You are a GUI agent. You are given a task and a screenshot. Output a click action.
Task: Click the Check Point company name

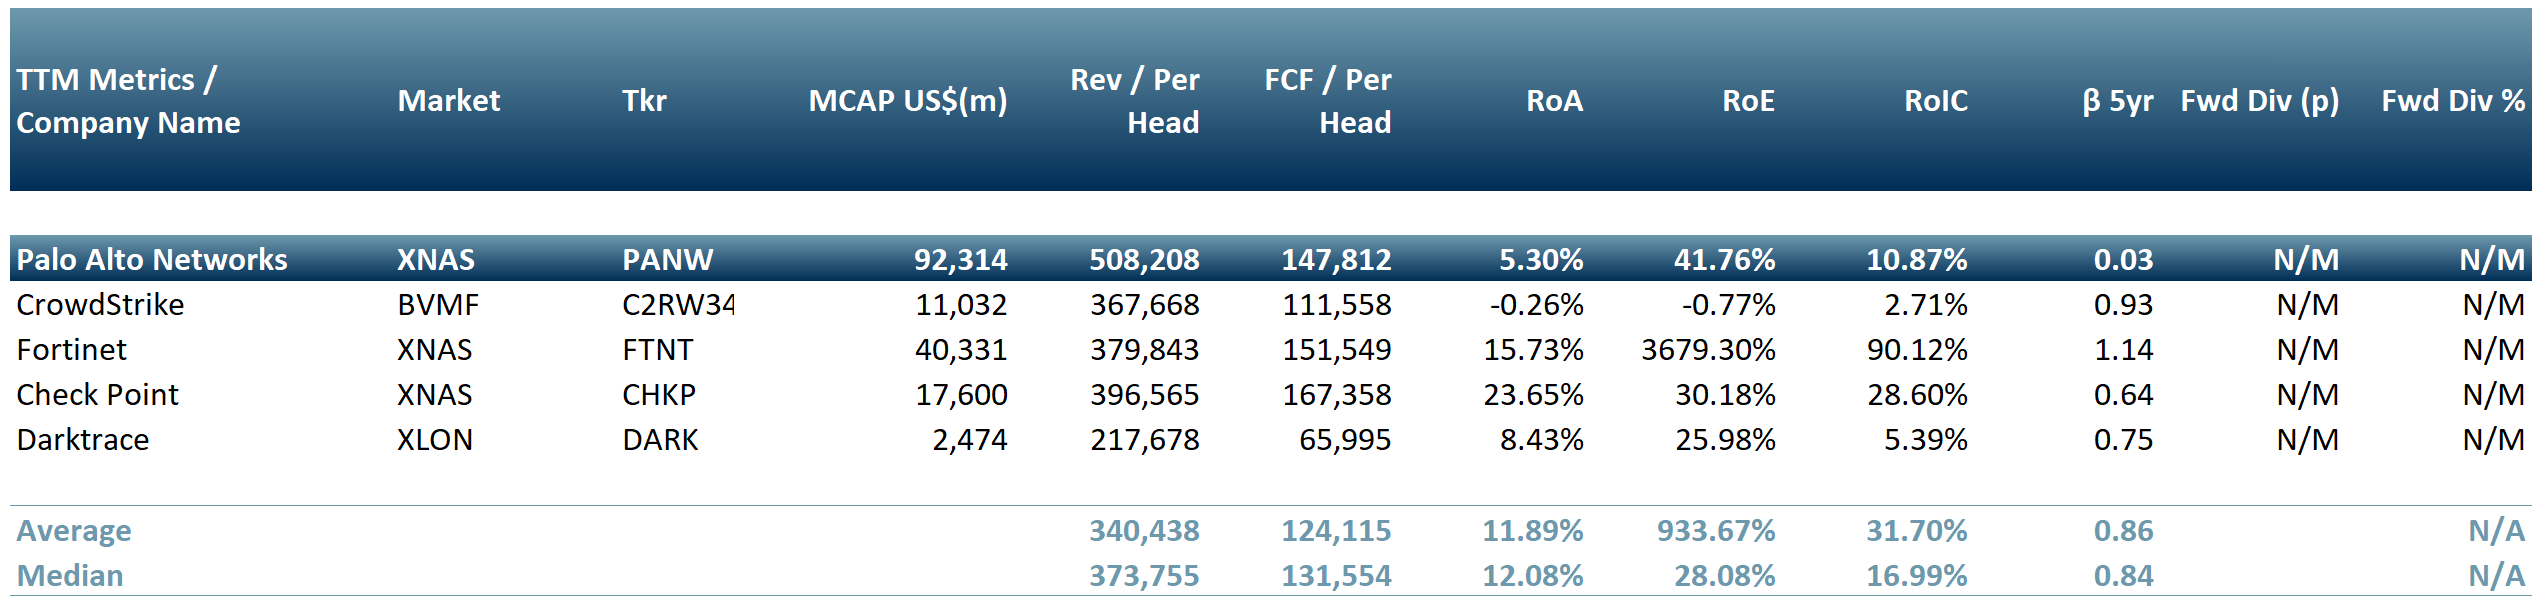click(98, 395)
